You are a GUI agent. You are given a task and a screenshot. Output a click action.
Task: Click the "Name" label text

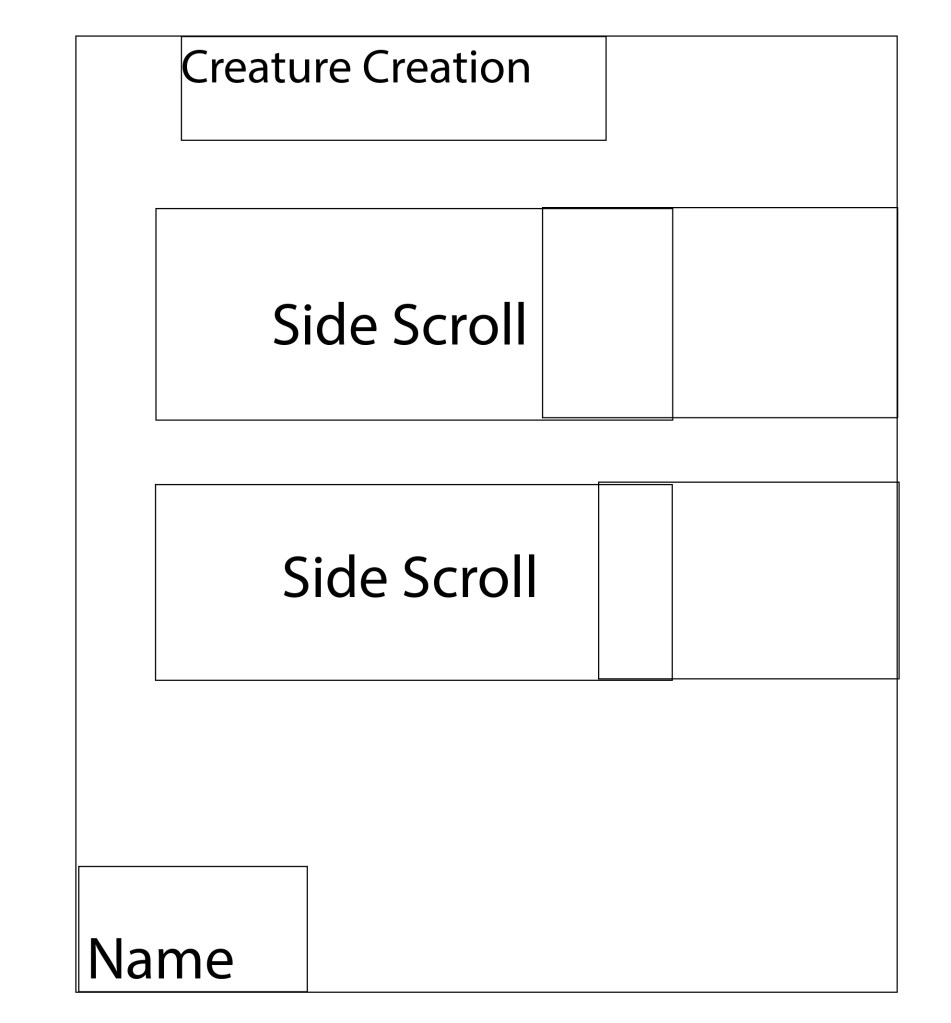[x=160, y=959]
